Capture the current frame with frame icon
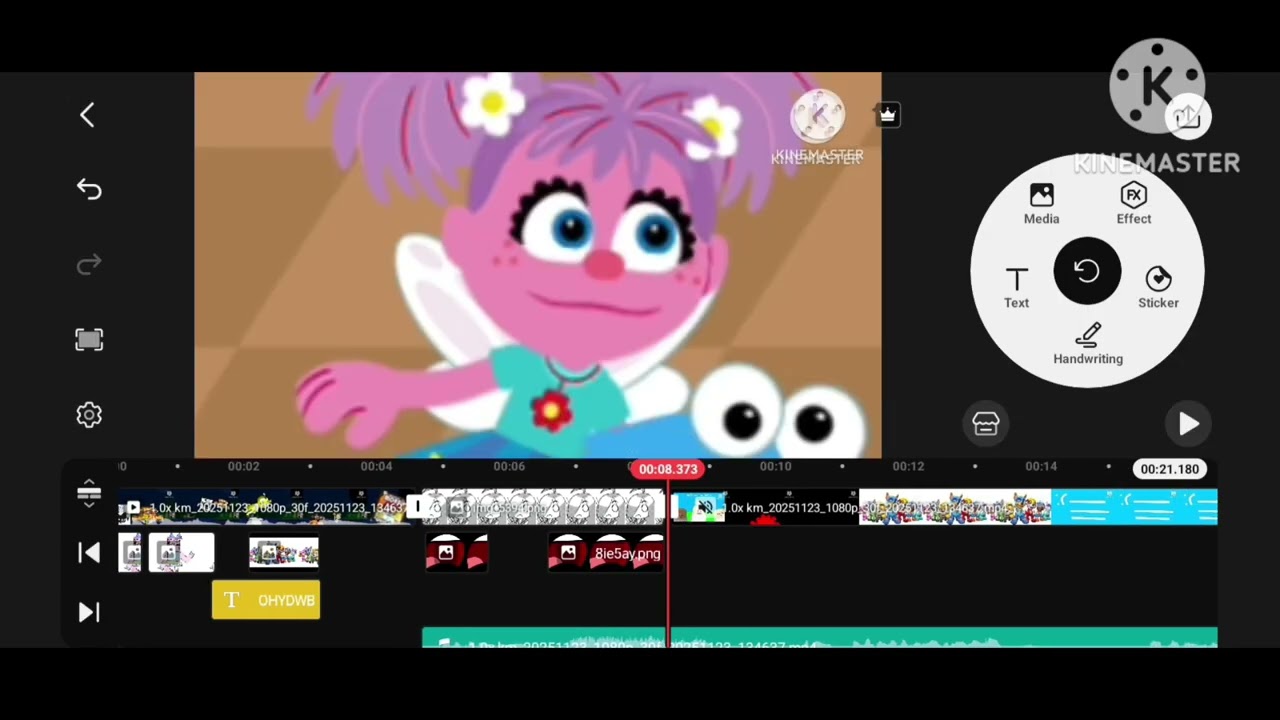 (x=89, y=340)
